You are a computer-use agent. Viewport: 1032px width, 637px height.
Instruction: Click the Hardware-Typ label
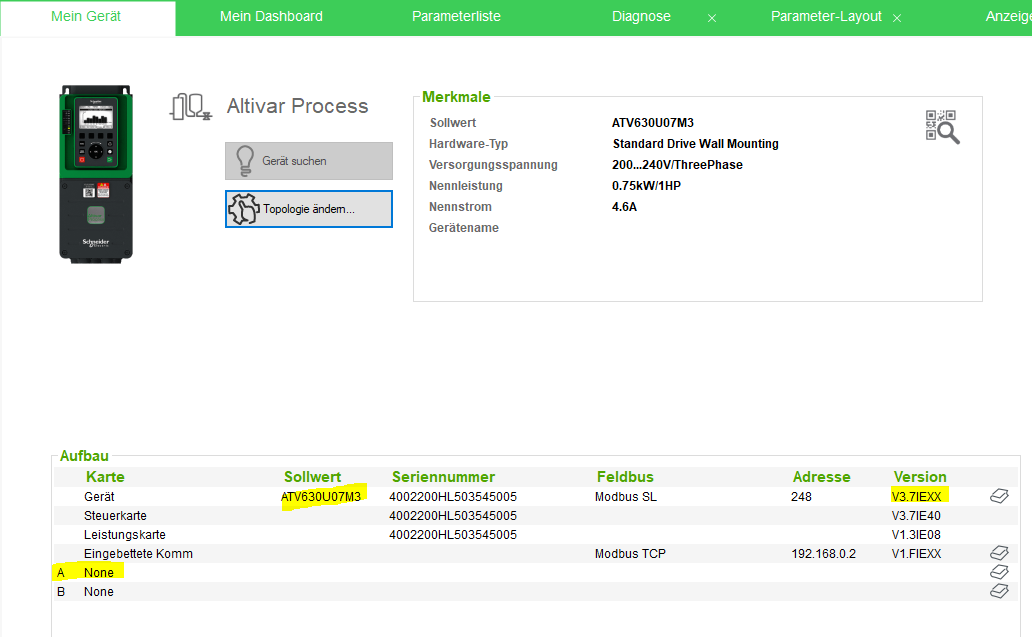[469, 144]
